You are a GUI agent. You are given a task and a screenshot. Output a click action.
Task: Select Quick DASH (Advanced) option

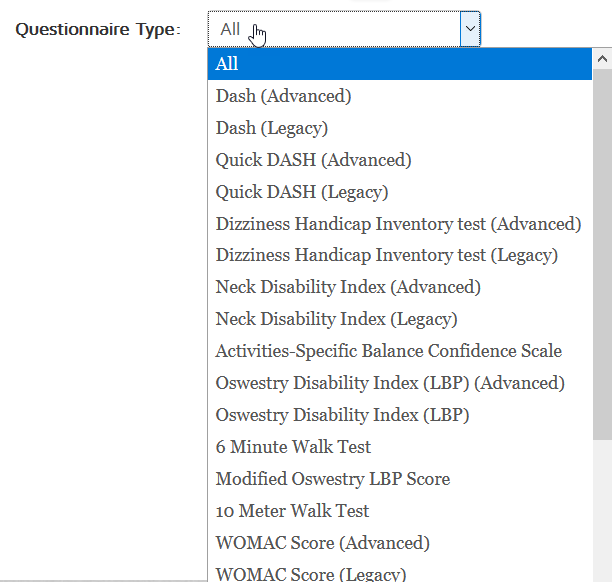point(313,160)
